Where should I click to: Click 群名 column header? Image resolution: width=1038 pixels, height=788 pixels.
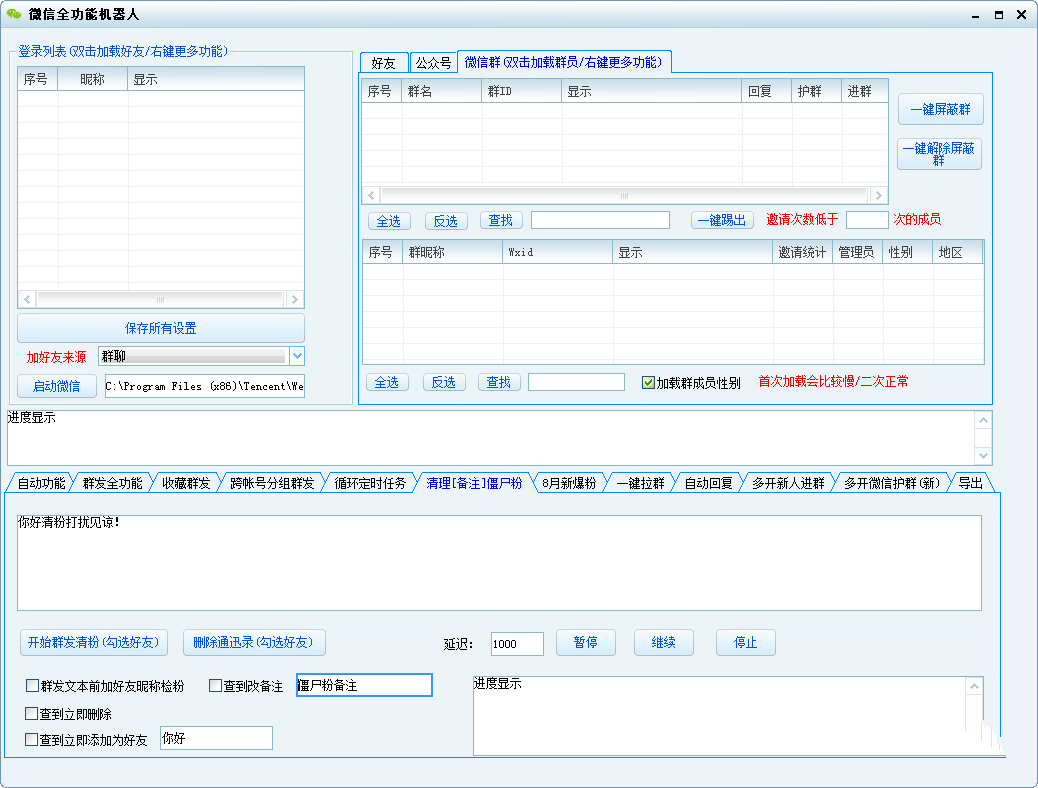(x=442, y=91)
